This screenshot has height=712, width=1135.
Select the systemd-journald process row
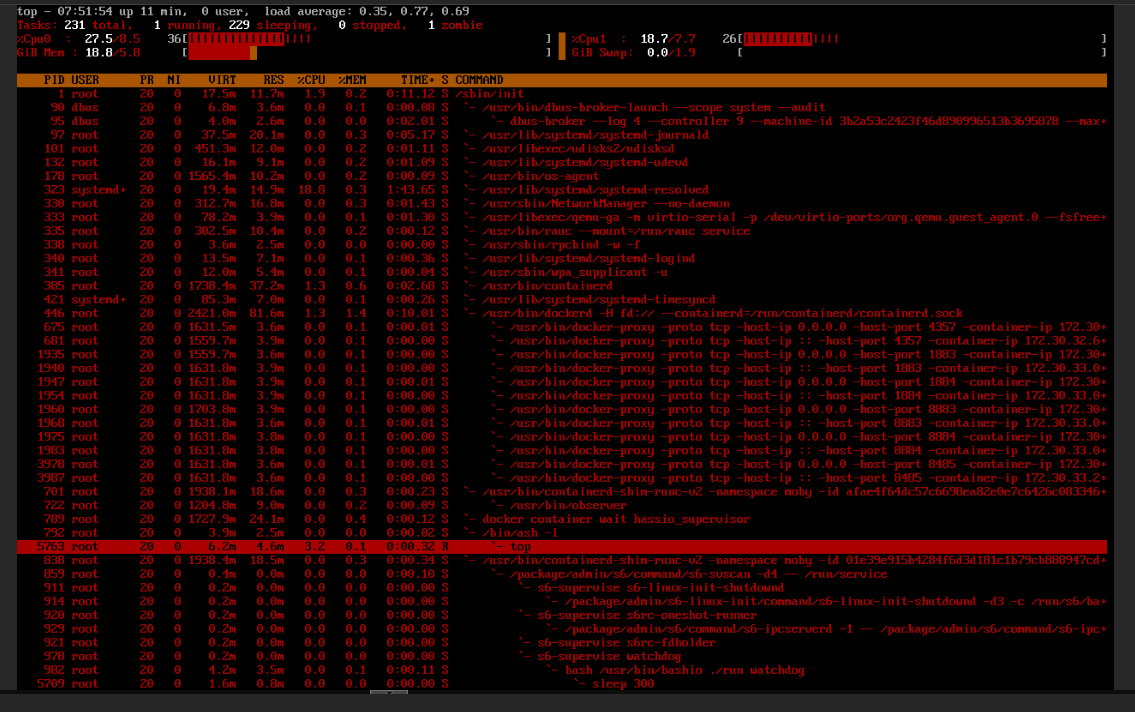(562, 135)
